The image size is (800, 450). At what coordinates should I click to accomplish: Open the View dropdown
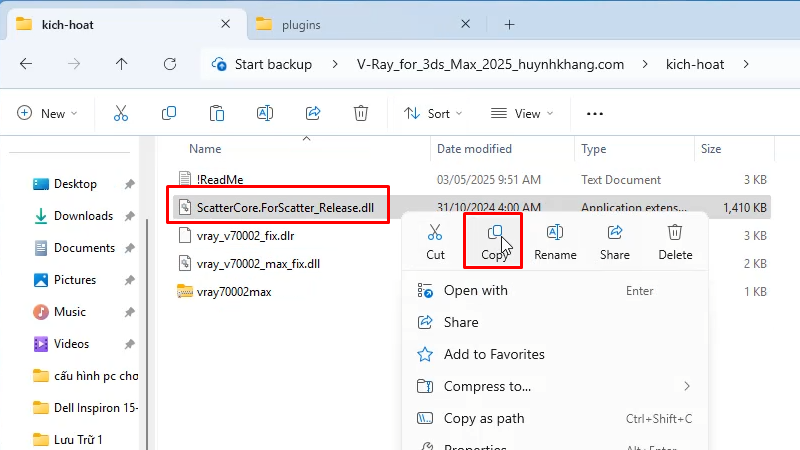[x=522, y=113]
